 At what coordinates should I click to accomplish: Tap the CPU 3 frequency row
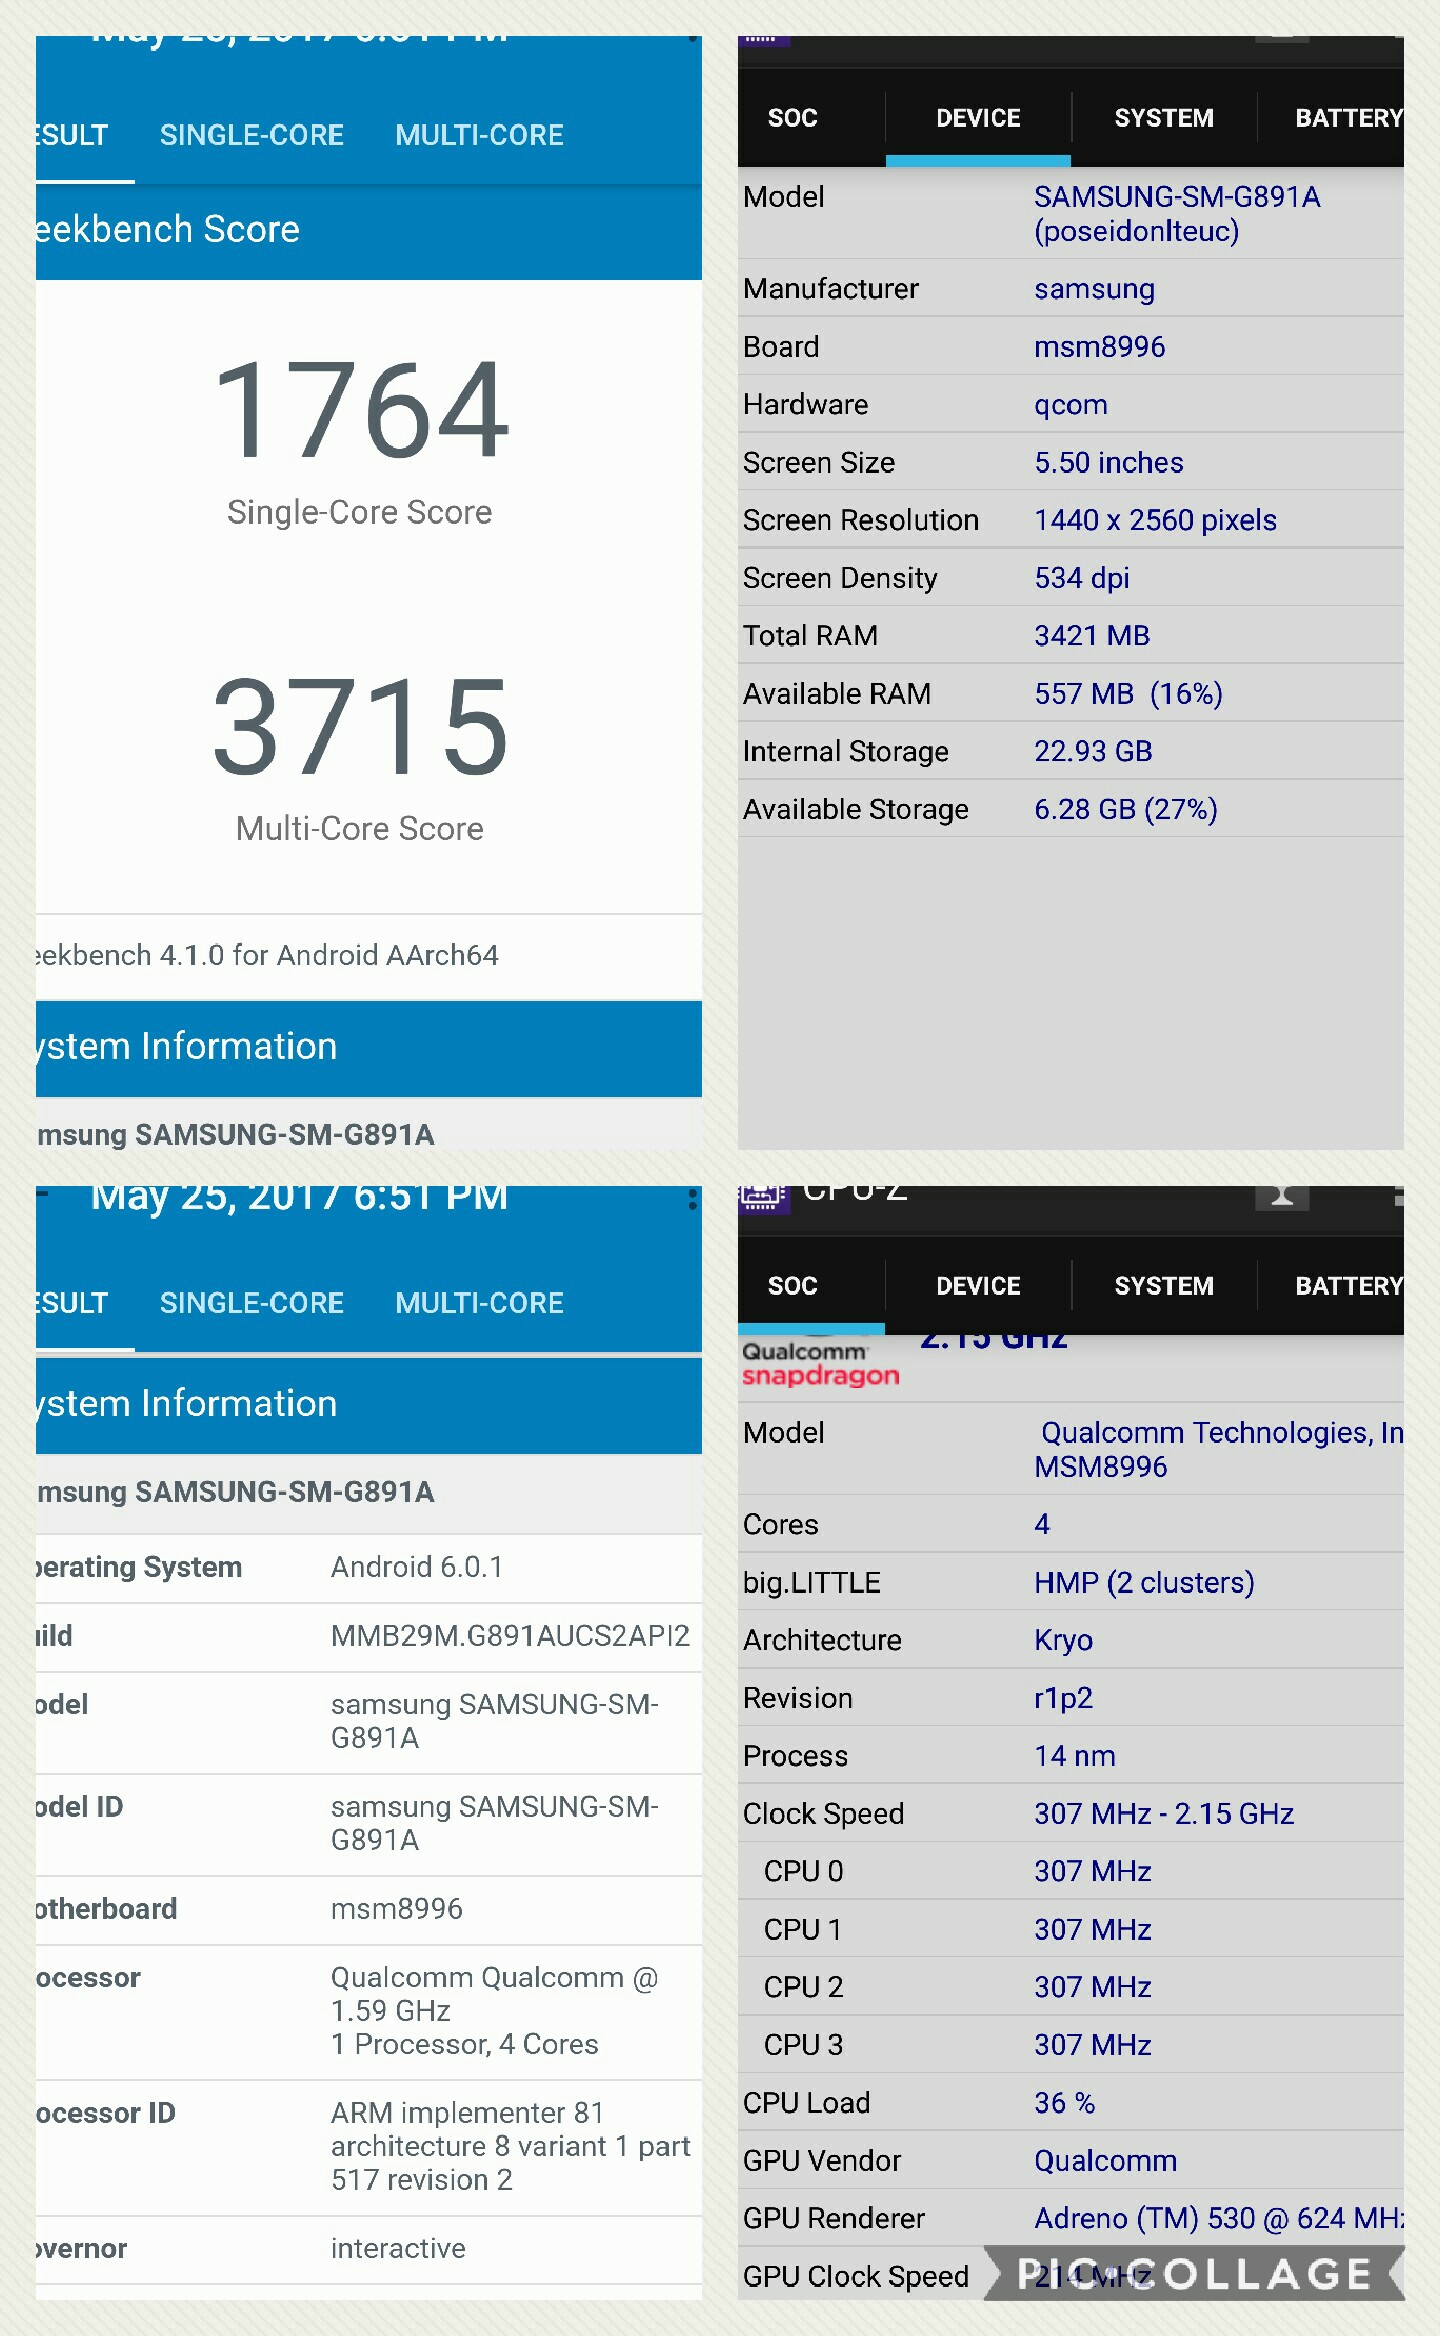click(1071, 2045)
